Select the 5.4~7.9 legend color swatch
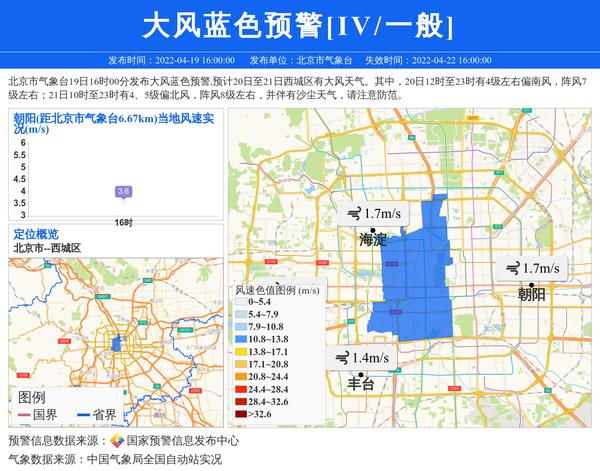Viewport: 600px width, 471px height. 241,314
